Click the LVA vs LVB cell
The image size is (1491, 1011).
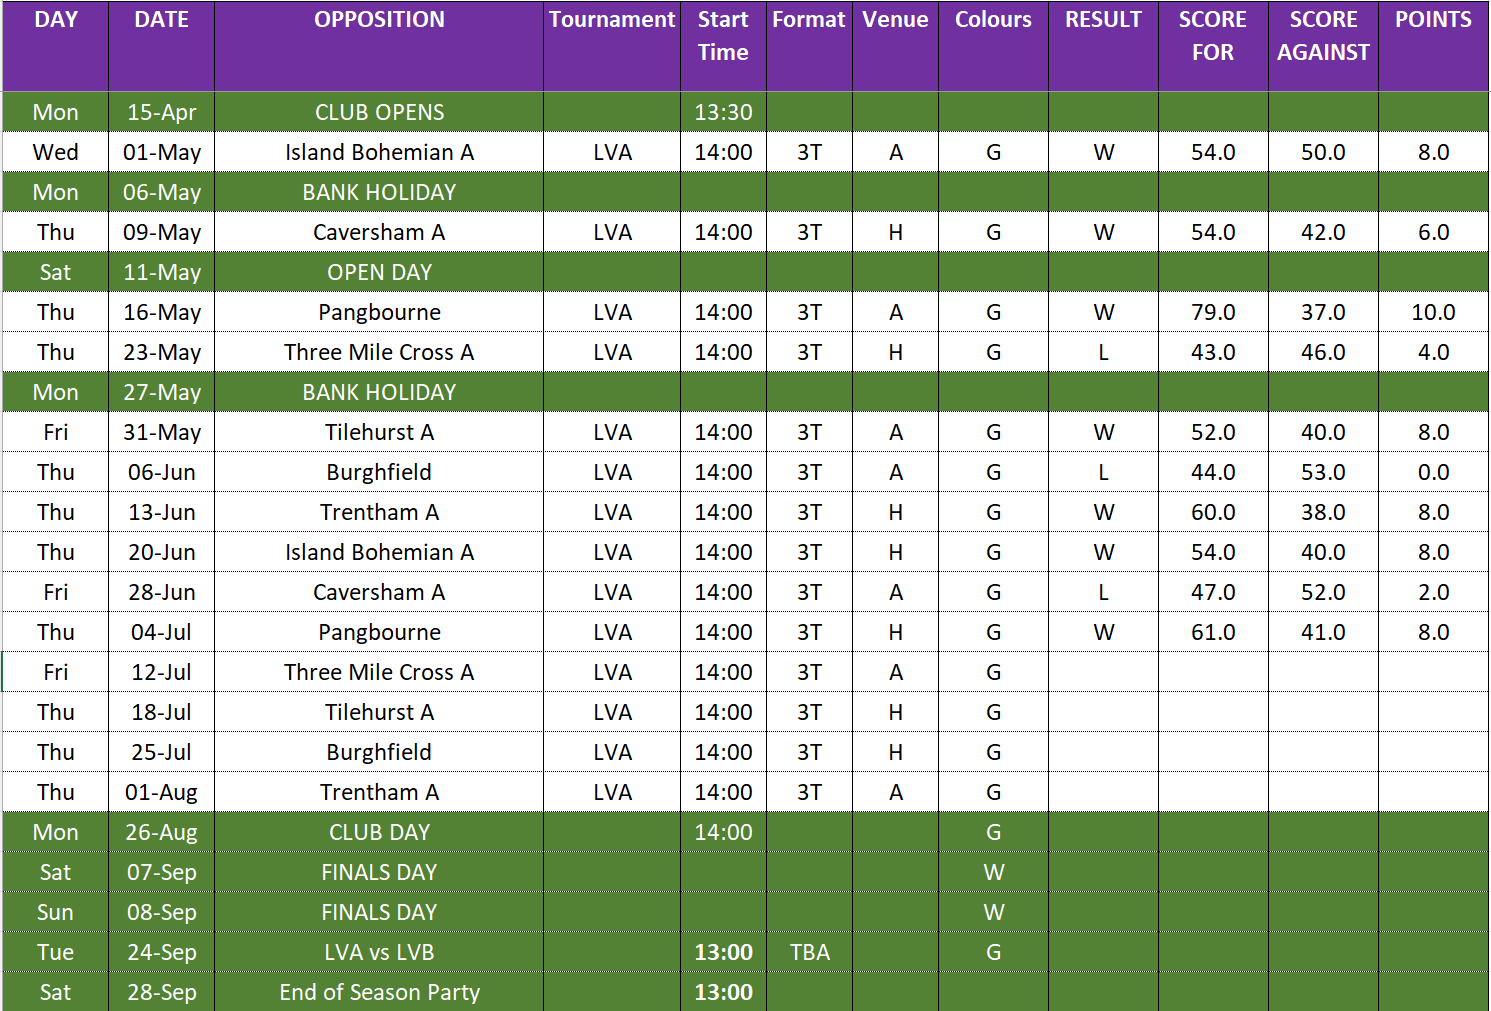379,952
